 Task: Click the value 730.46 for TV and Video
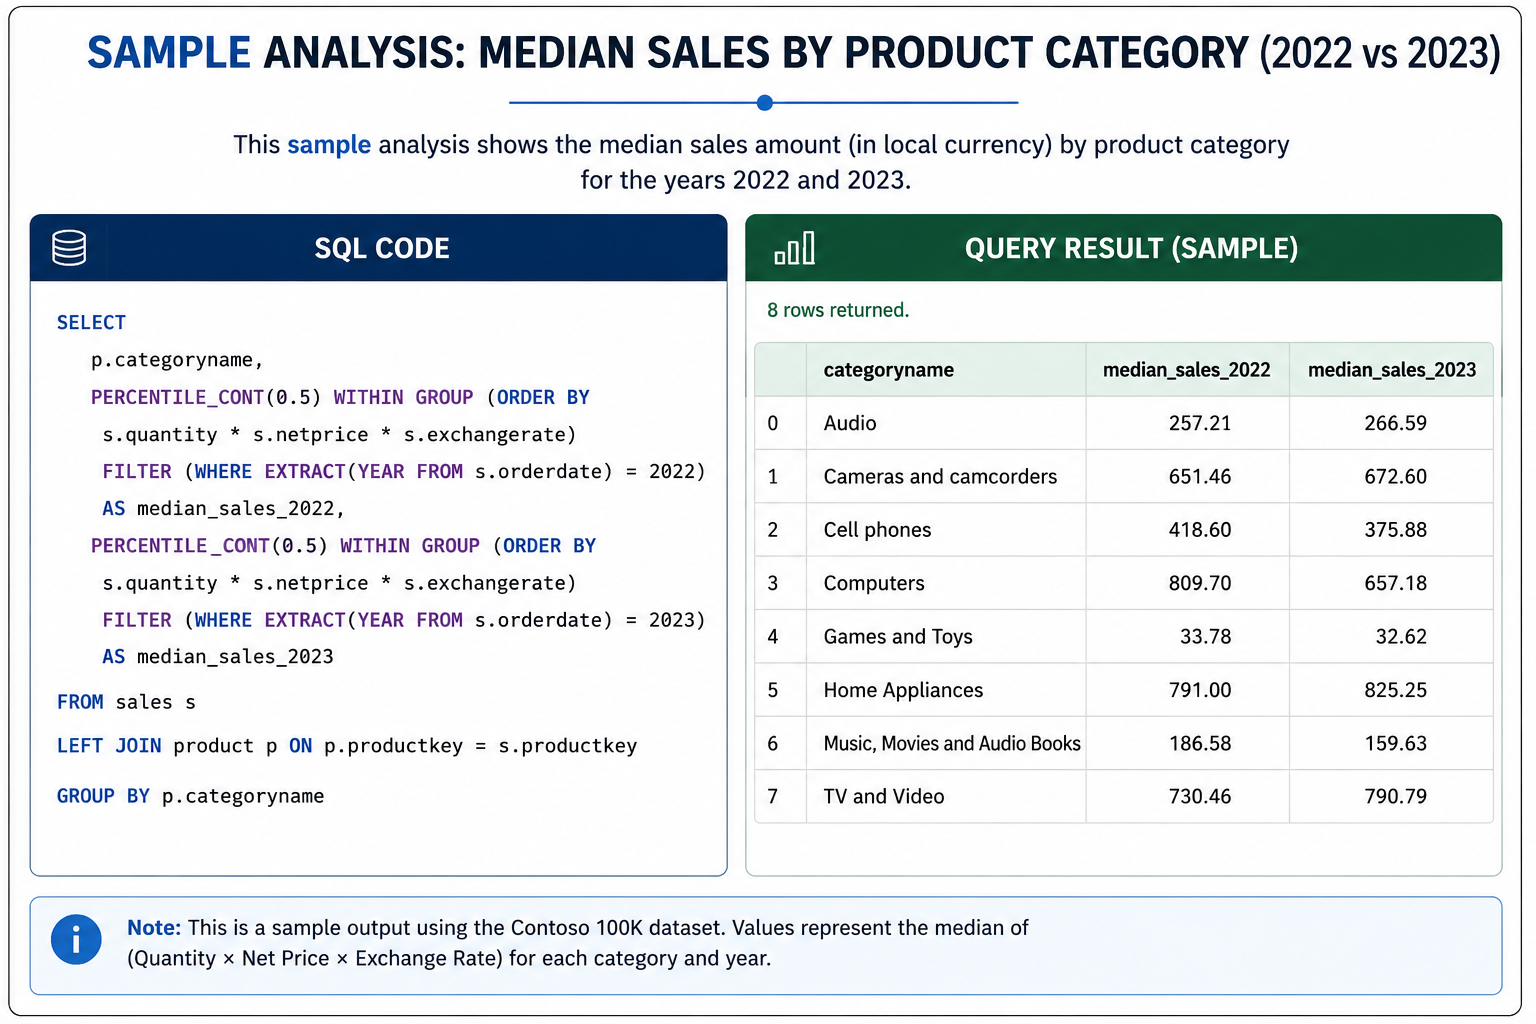point(1200,797)
